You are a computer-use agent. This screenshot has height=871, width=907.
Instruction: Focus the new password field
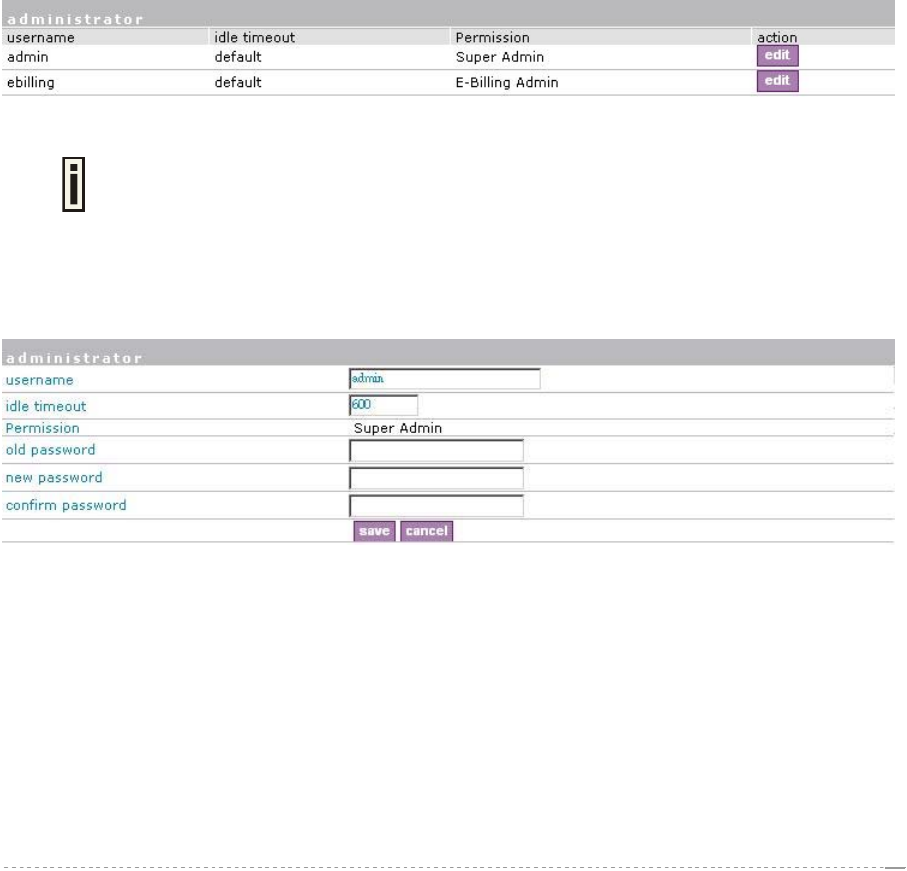436,478
